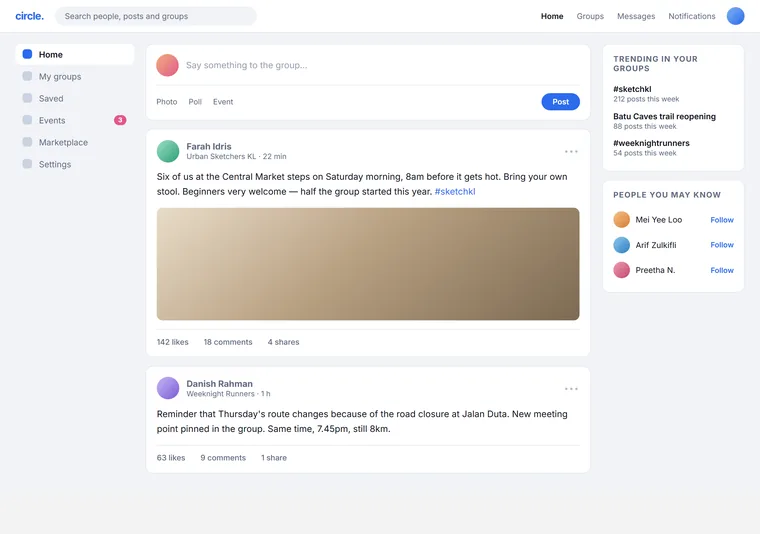
Task: Open the image in Farah Idris's post
Action: [x=368, y=264]
